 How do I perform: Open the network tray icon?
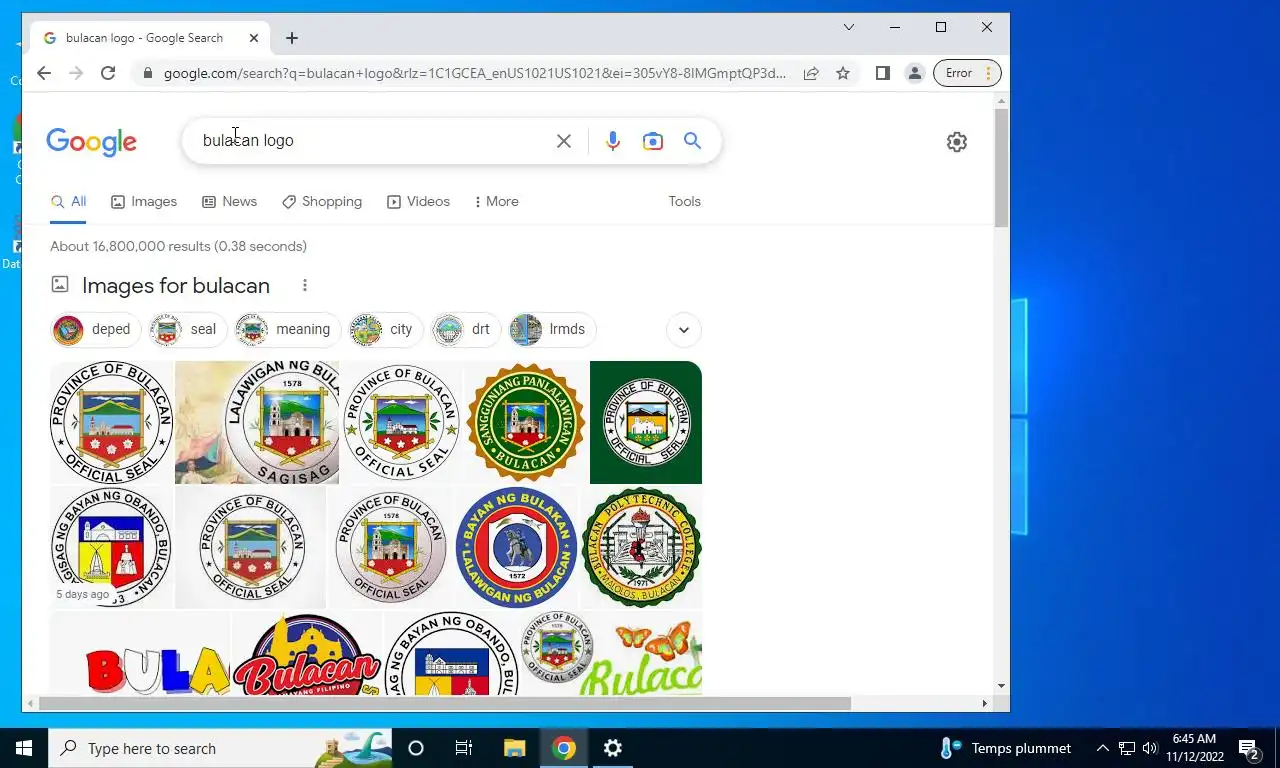point(1127,748)
